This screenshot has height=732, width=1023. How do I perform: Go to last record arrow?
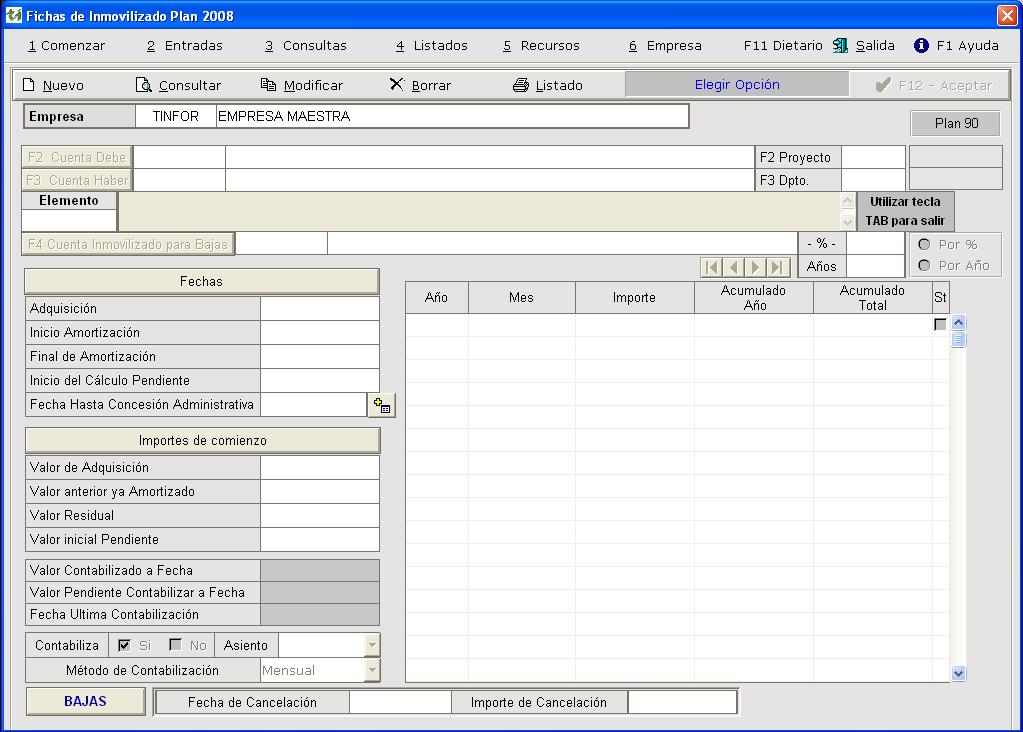click(x=778, y=267)
